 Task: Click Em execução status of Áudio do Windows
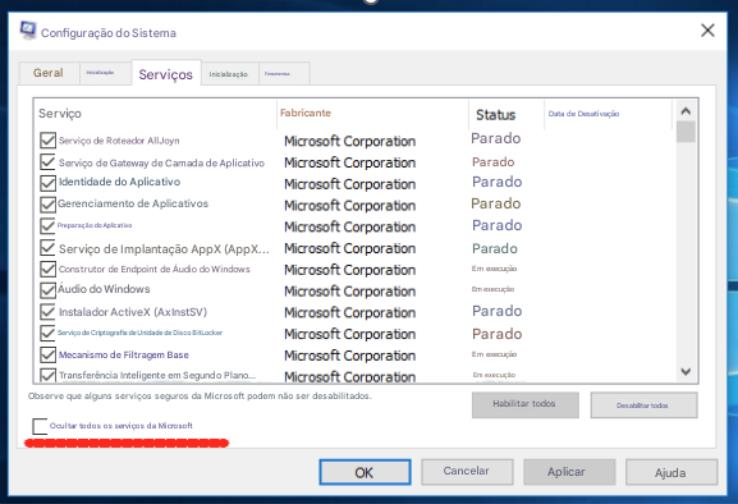point(493,289)
